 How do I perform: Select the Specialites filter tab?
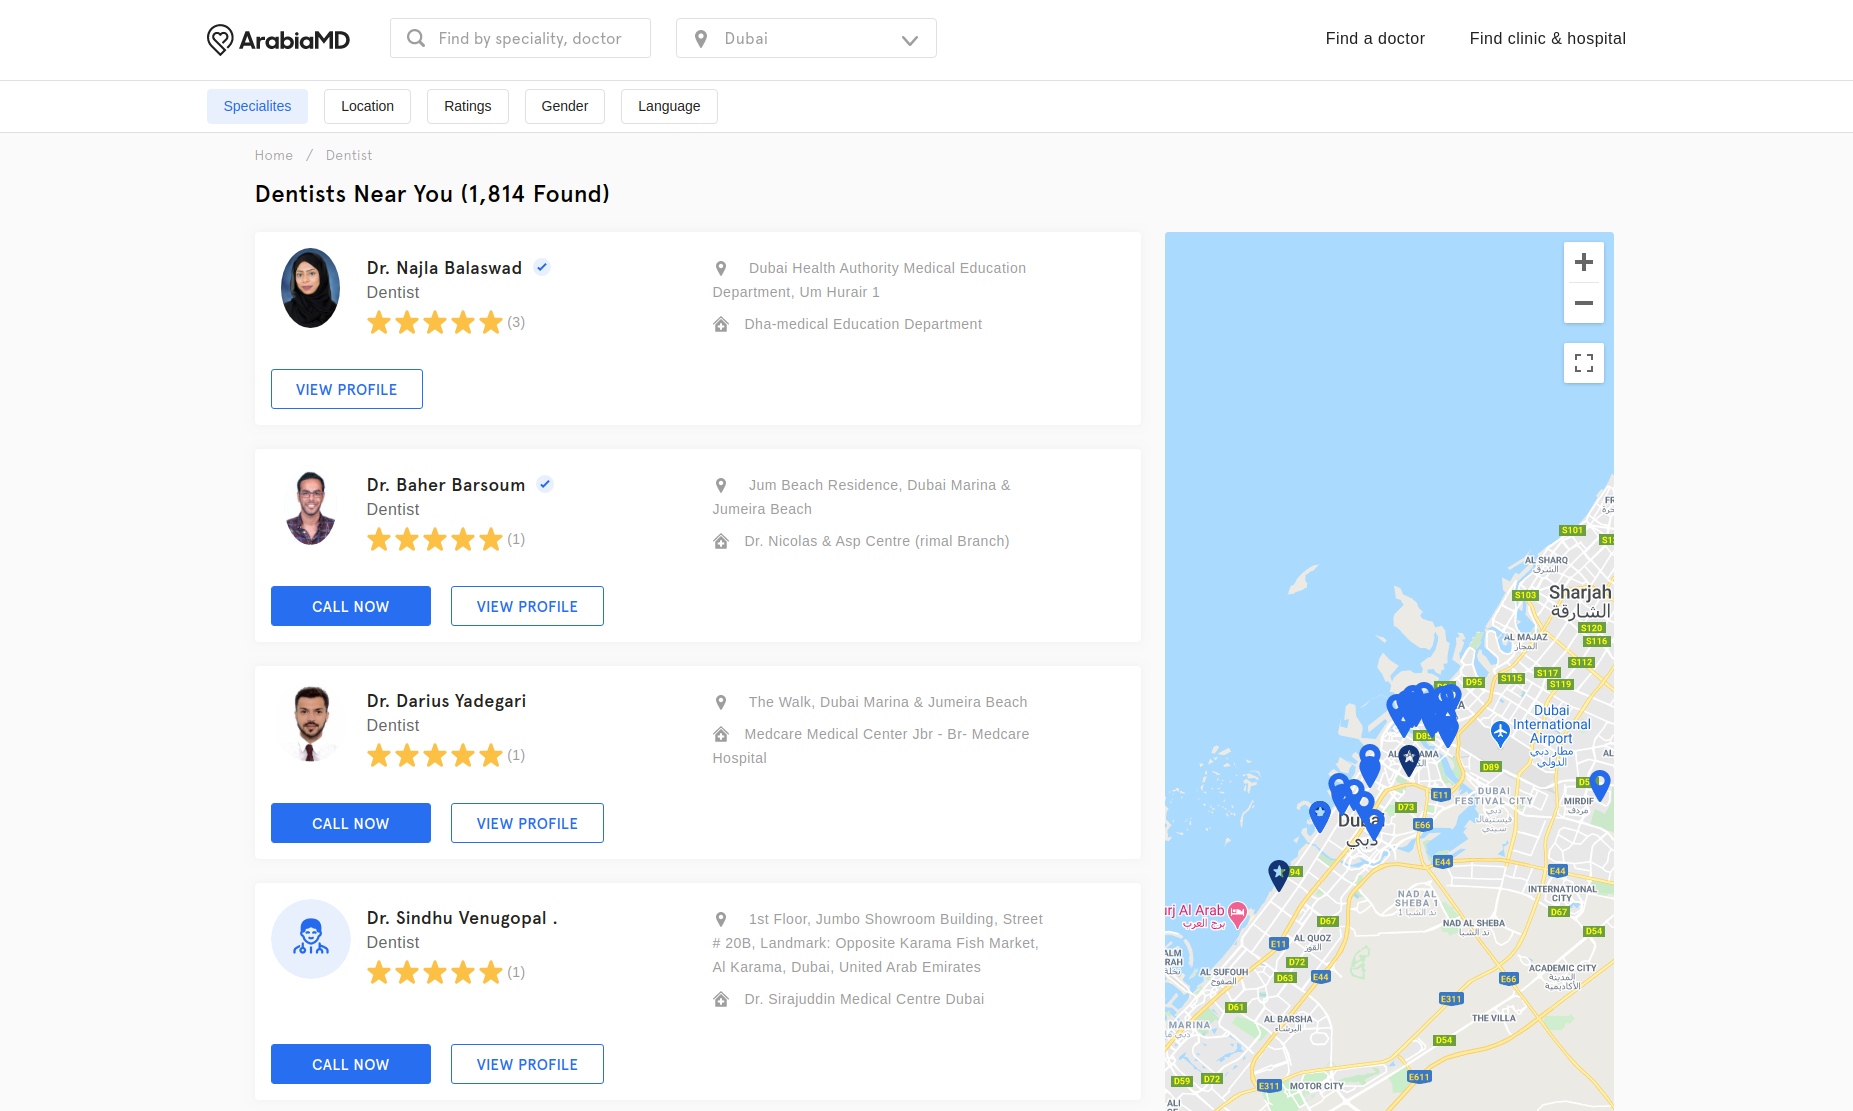(257, 106)
